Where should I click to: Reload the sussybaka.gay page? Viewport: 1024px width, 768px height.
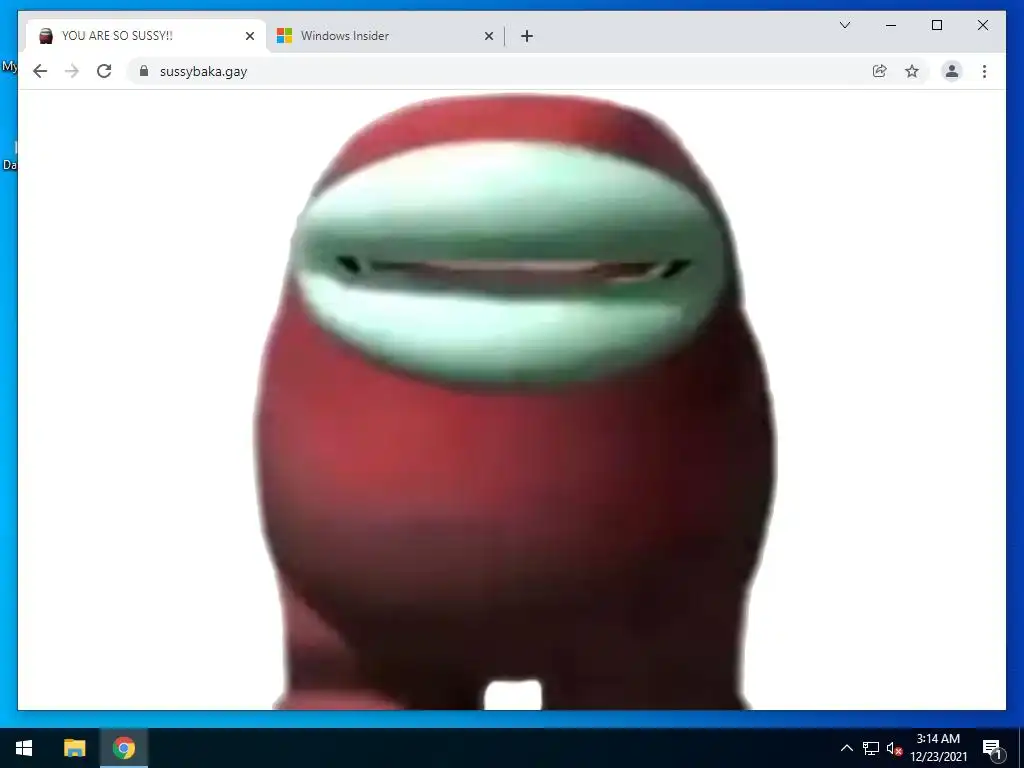104,71
